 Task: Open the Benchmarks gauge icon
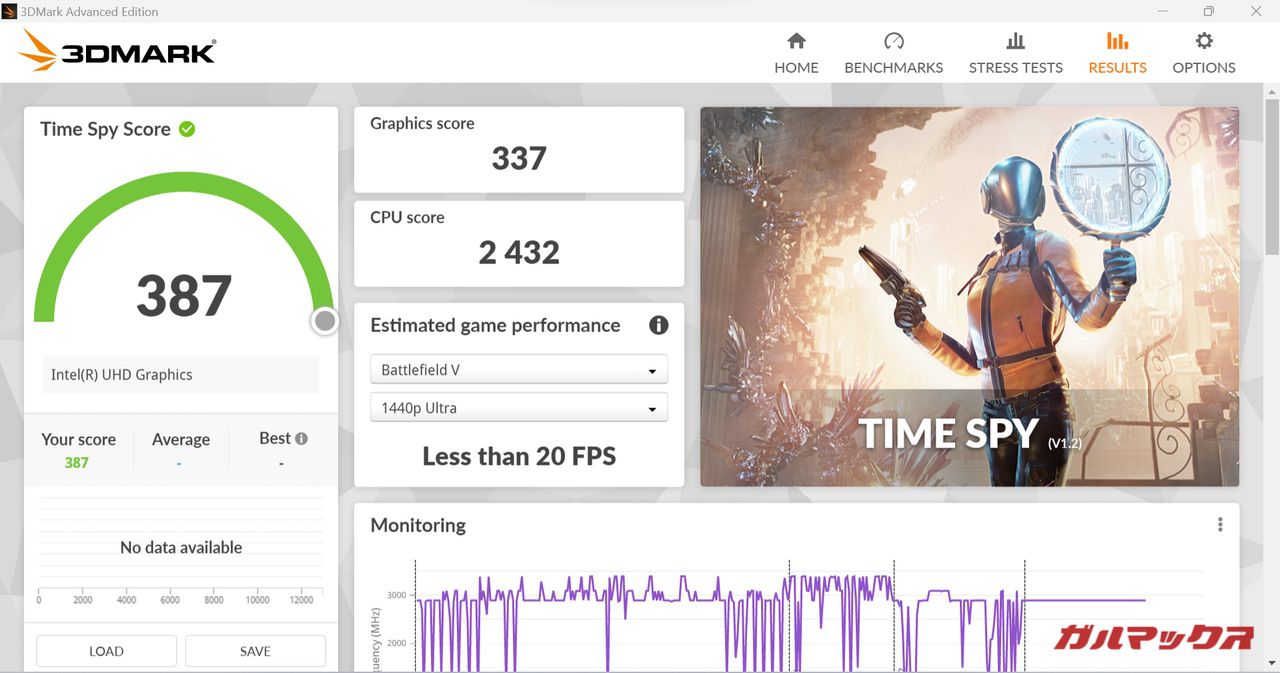(893, 41)
